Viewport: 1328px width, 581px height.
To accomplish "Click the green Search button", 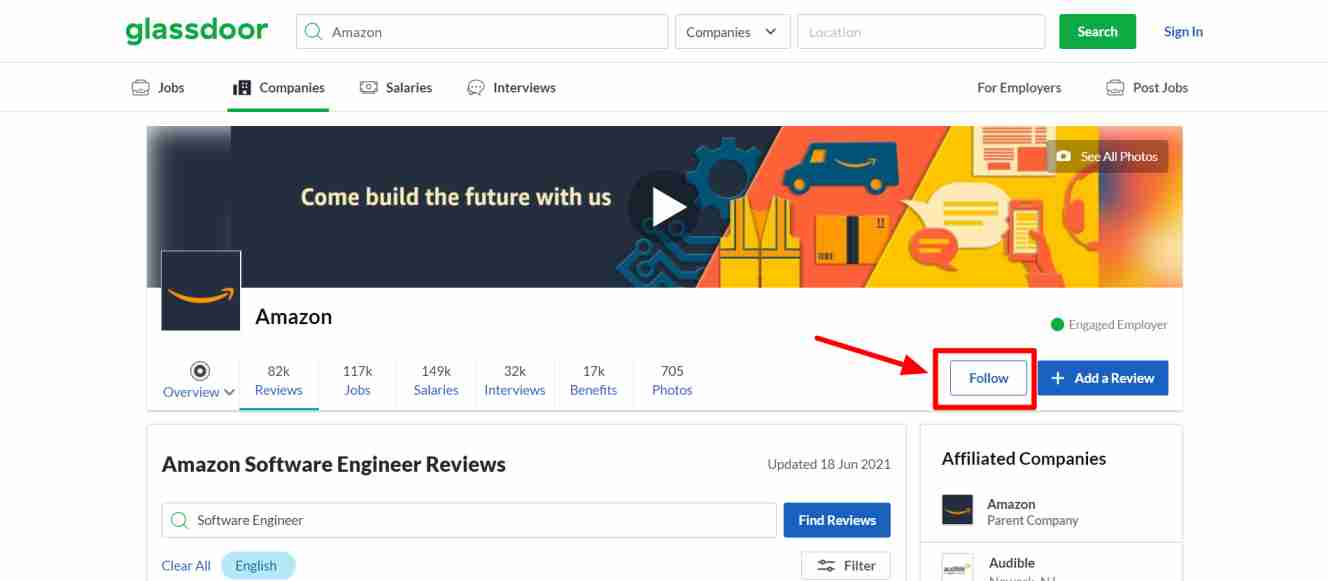I will pos(1098,32).
